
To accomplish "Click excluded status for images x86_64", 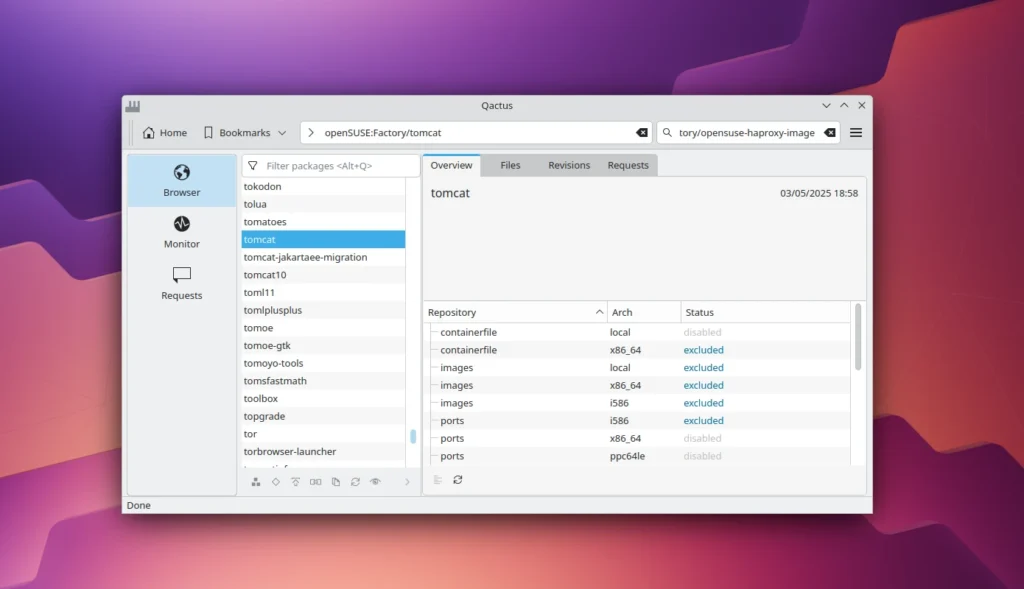I will tap(703, 385).
